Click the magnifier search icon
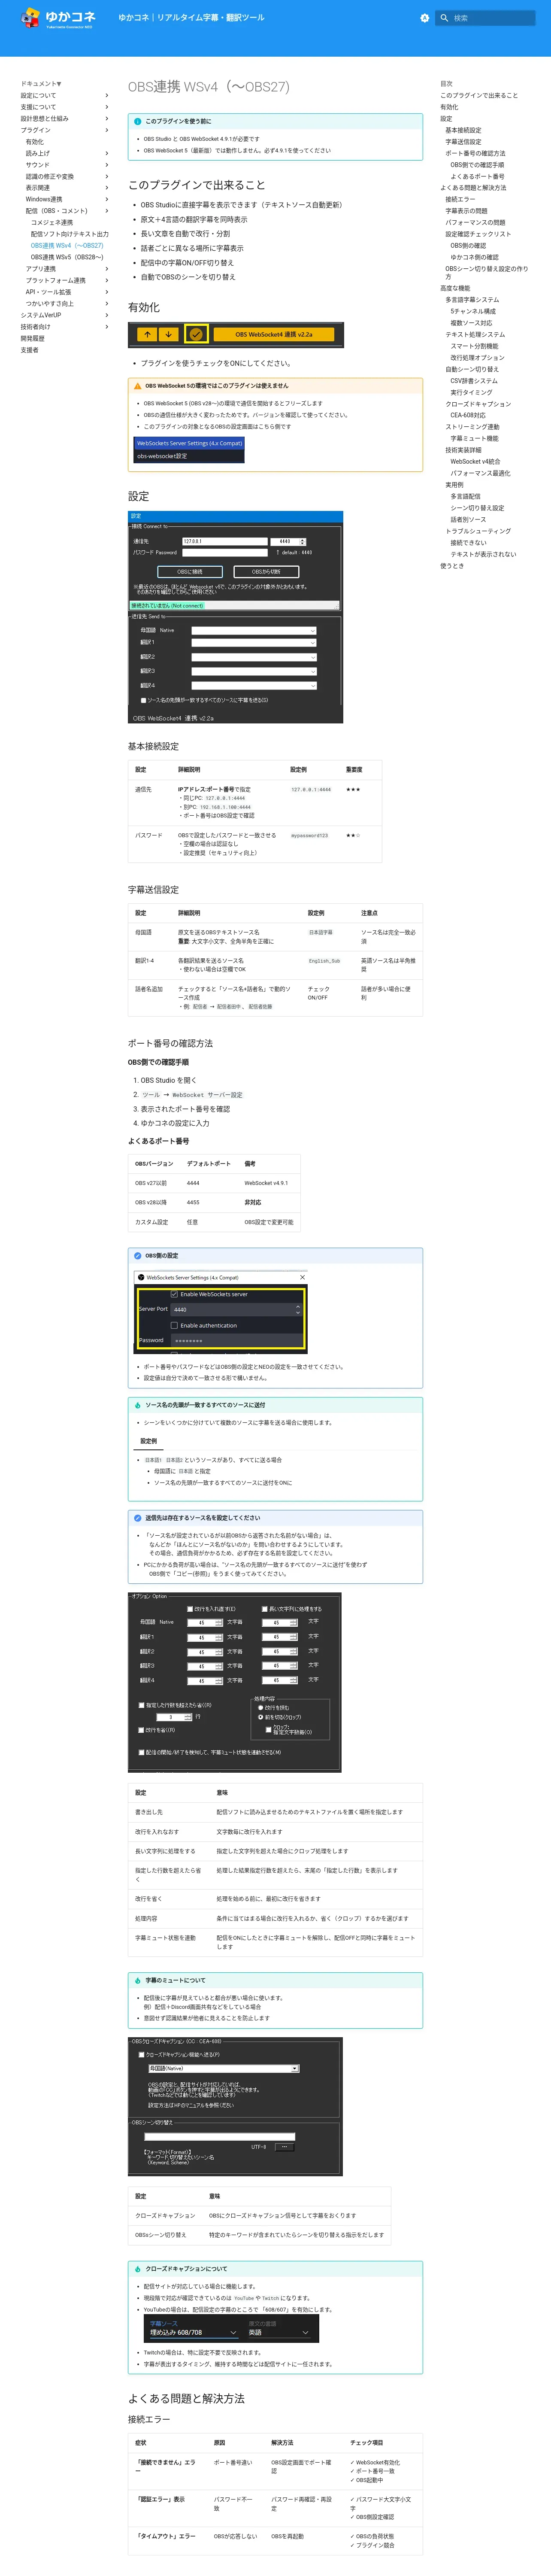551x2576 pixels. point(444,18)
